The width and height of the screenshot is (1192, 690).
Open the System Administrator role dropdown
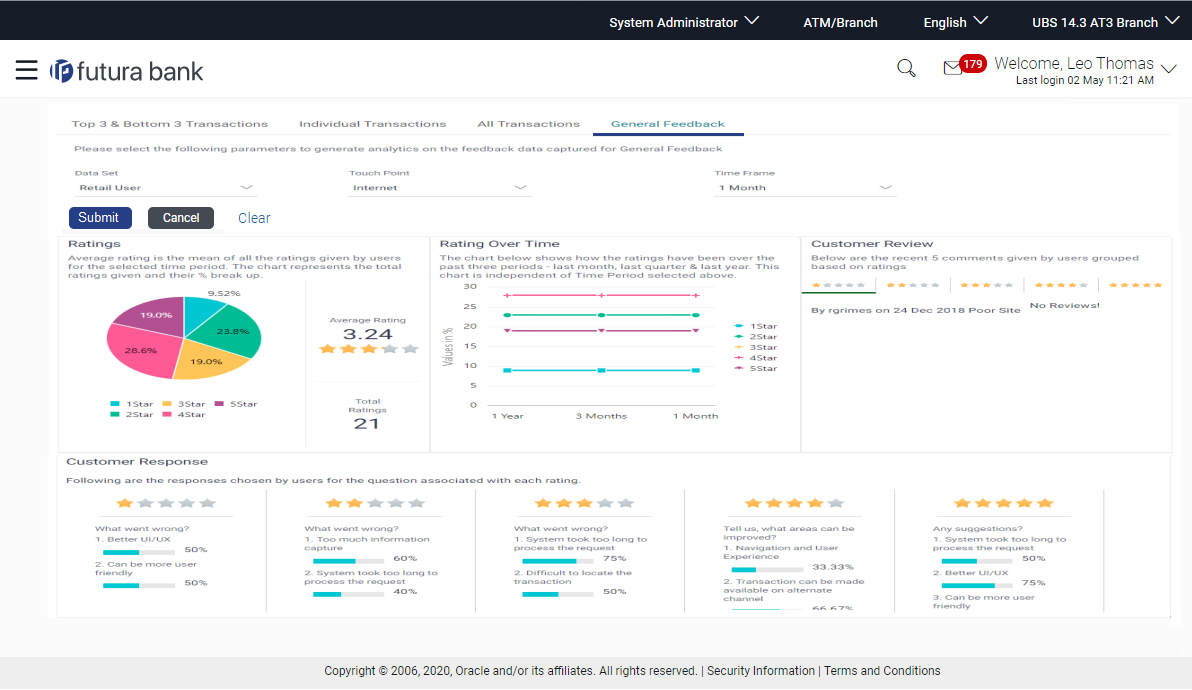683,22
